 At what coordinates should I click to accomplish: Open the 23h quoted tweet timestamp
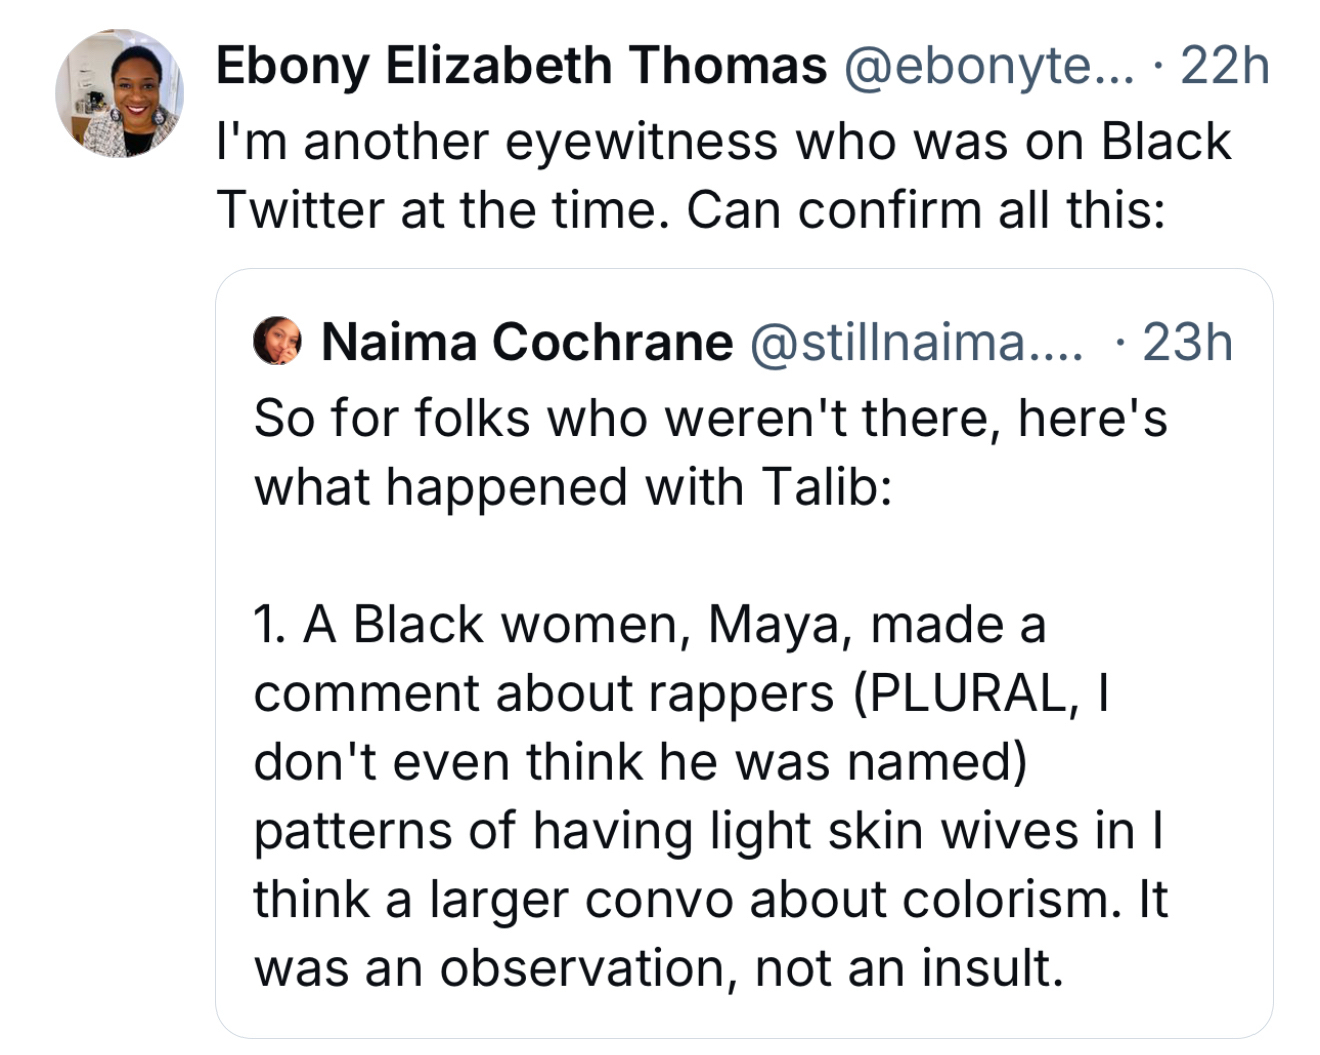1187,342
